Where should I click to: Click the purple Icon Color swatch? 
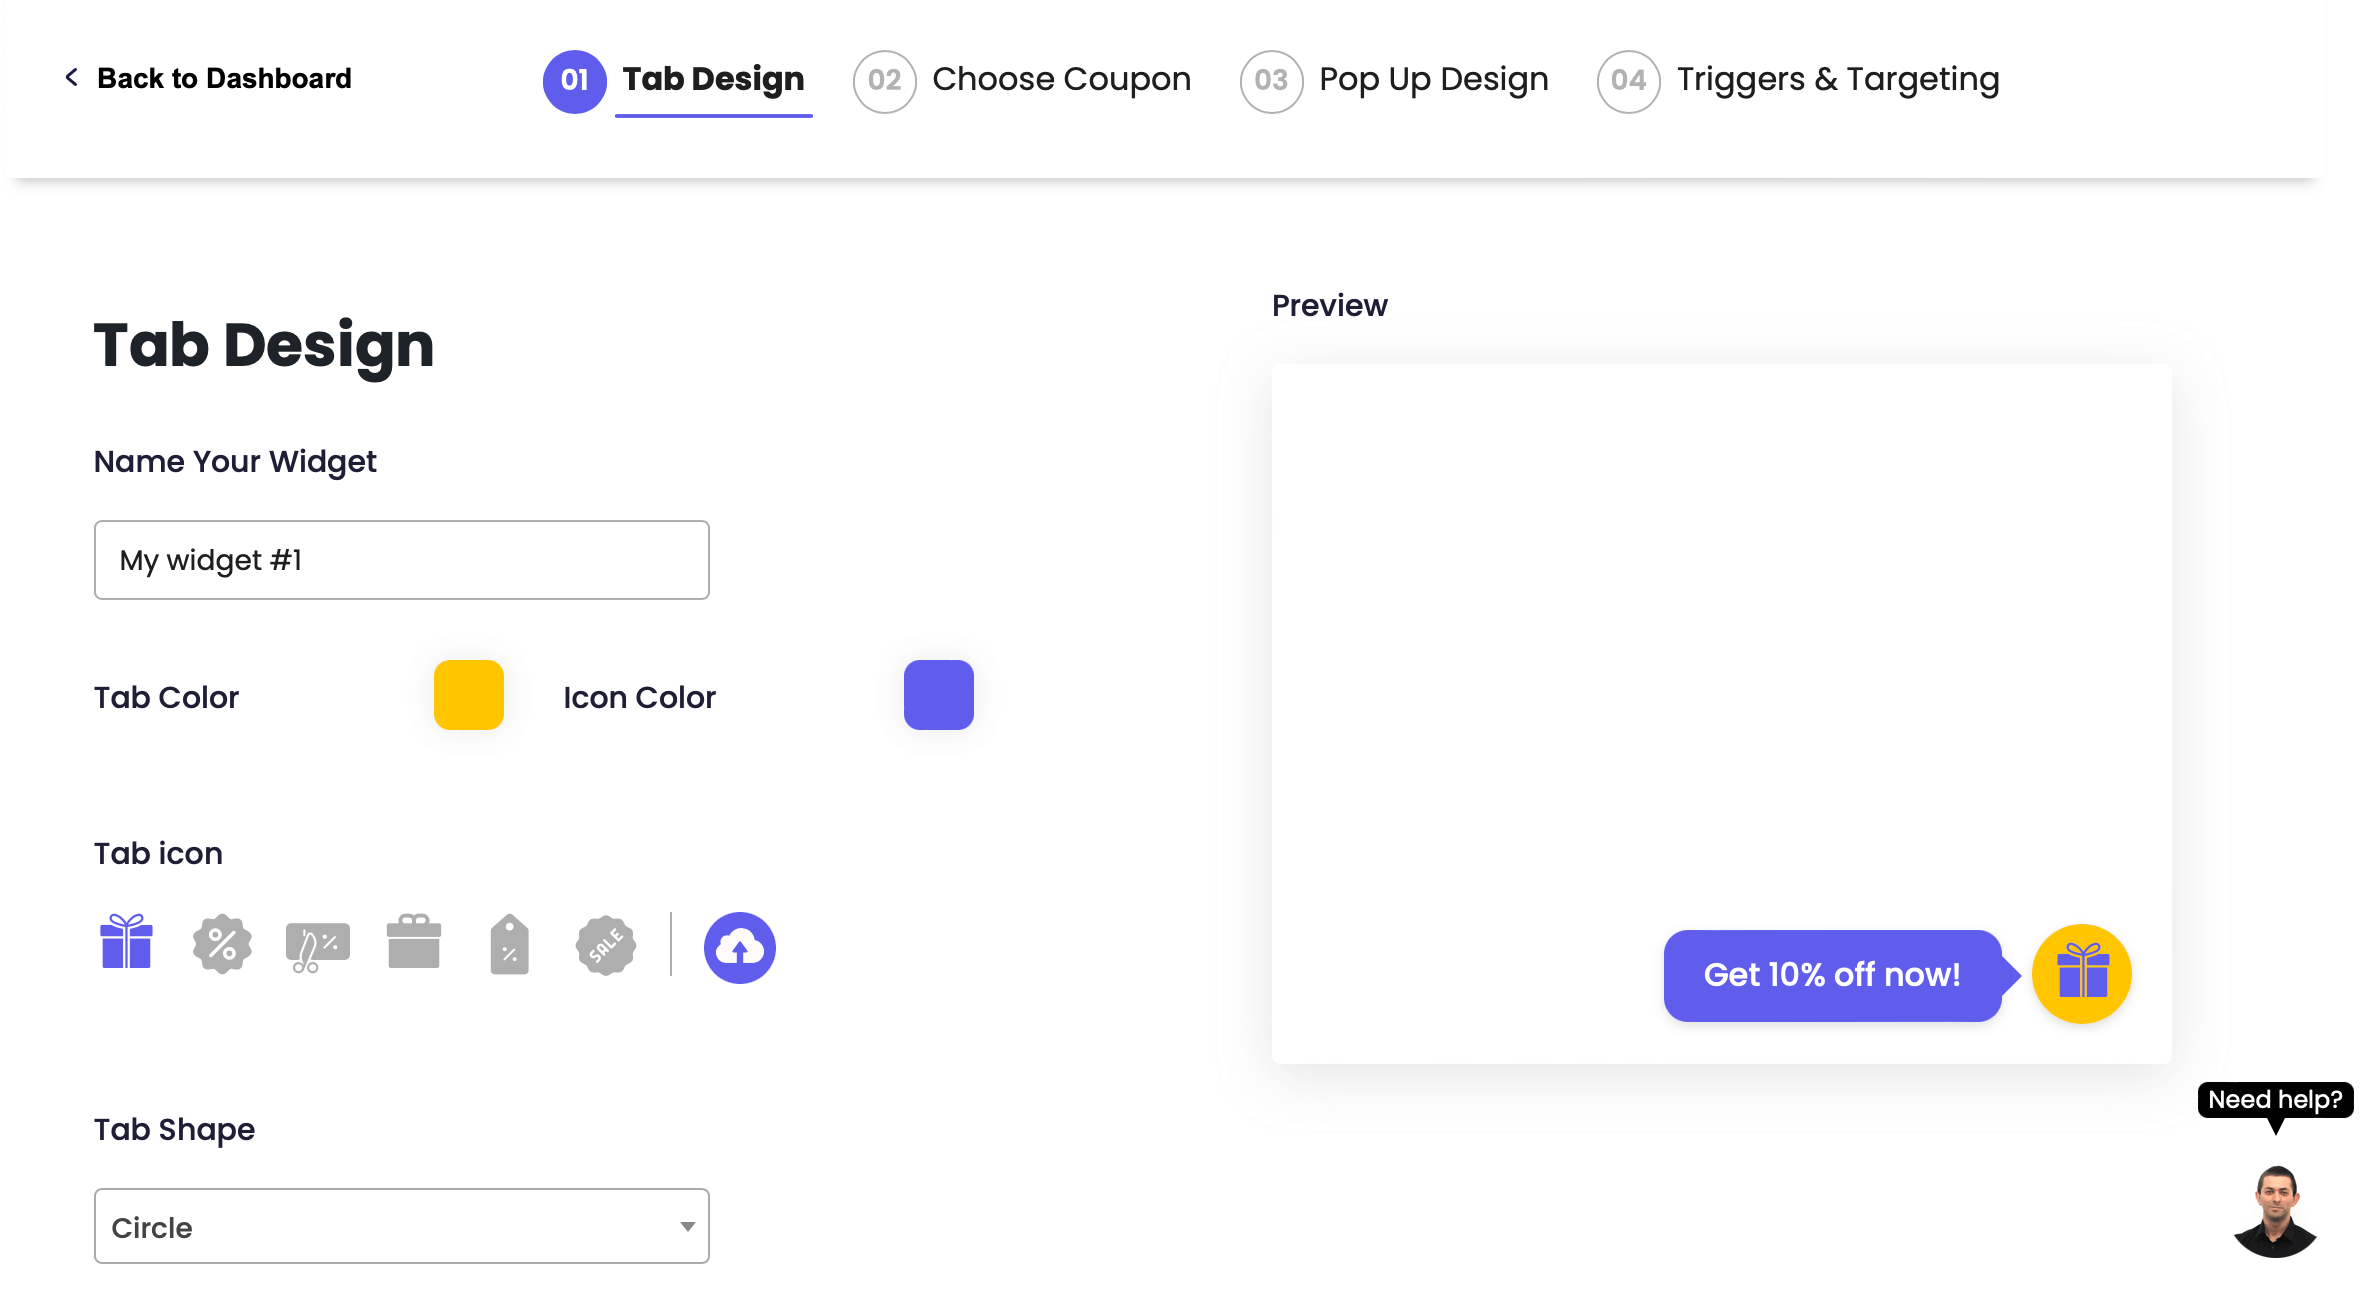(x=938, y=694)
